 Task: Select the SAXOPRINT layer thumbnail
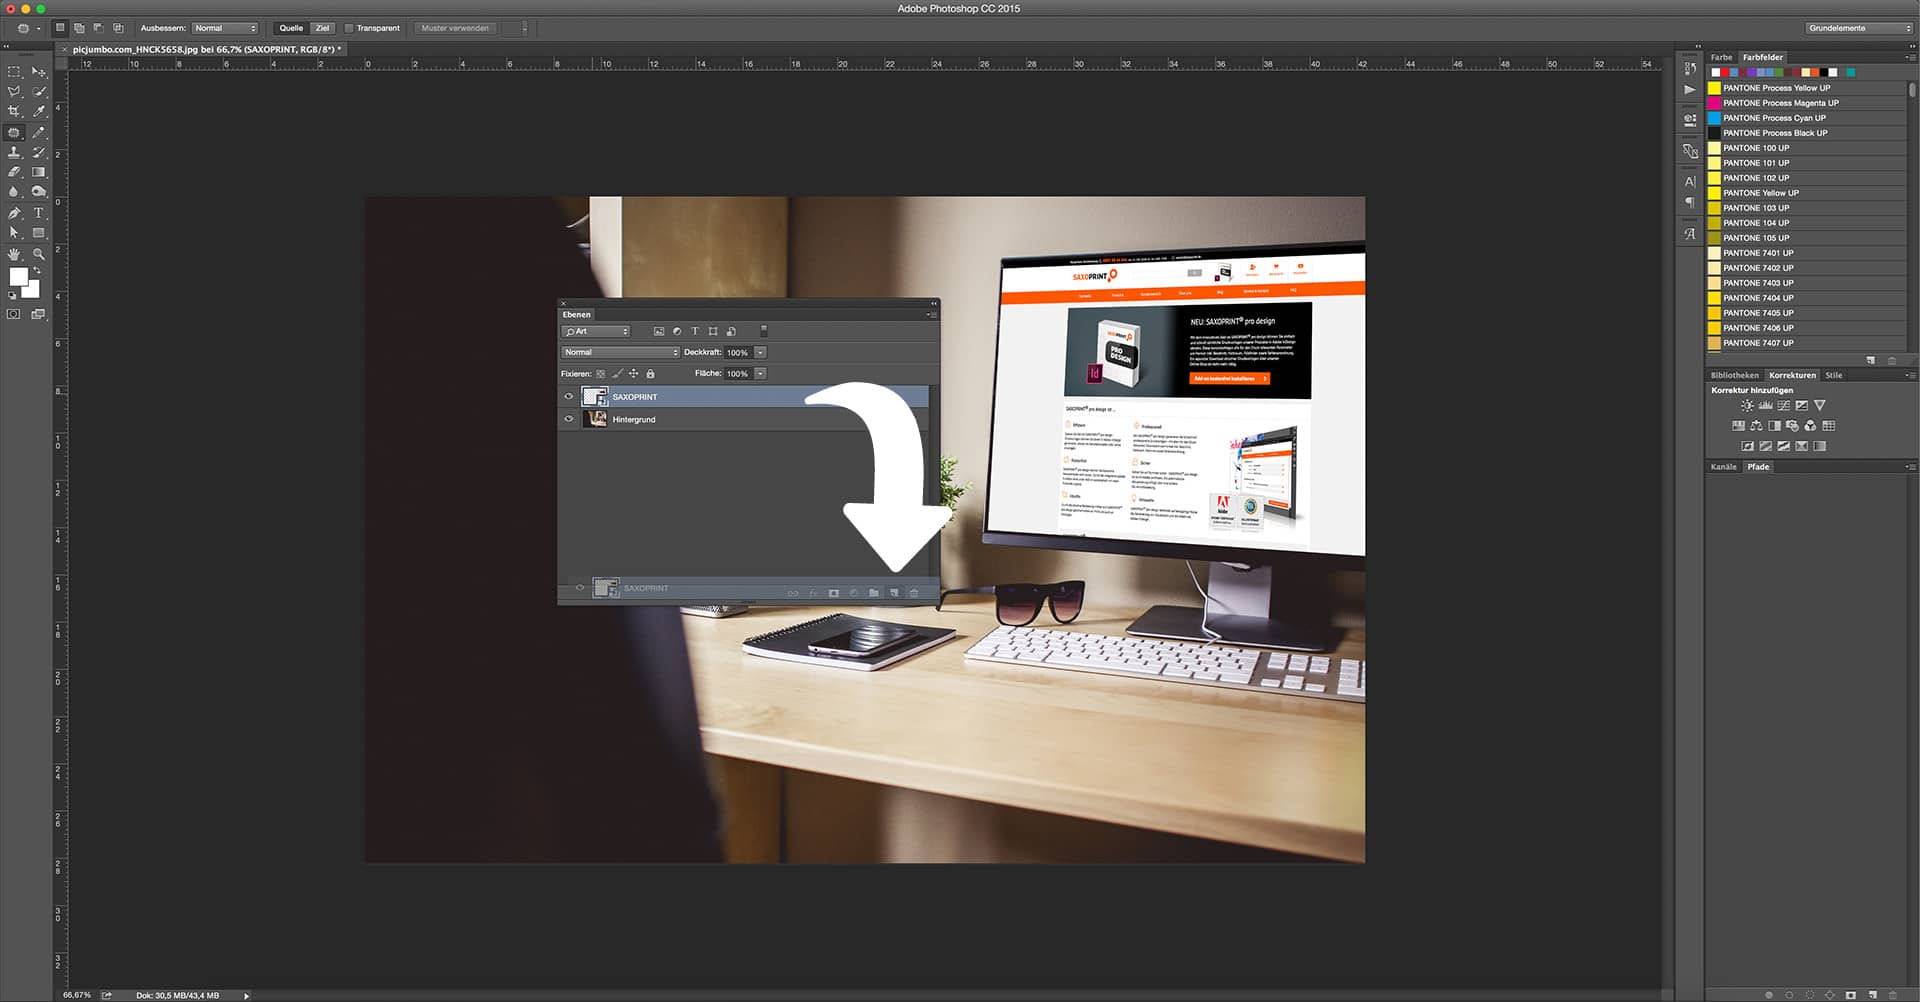pos(595,397)
